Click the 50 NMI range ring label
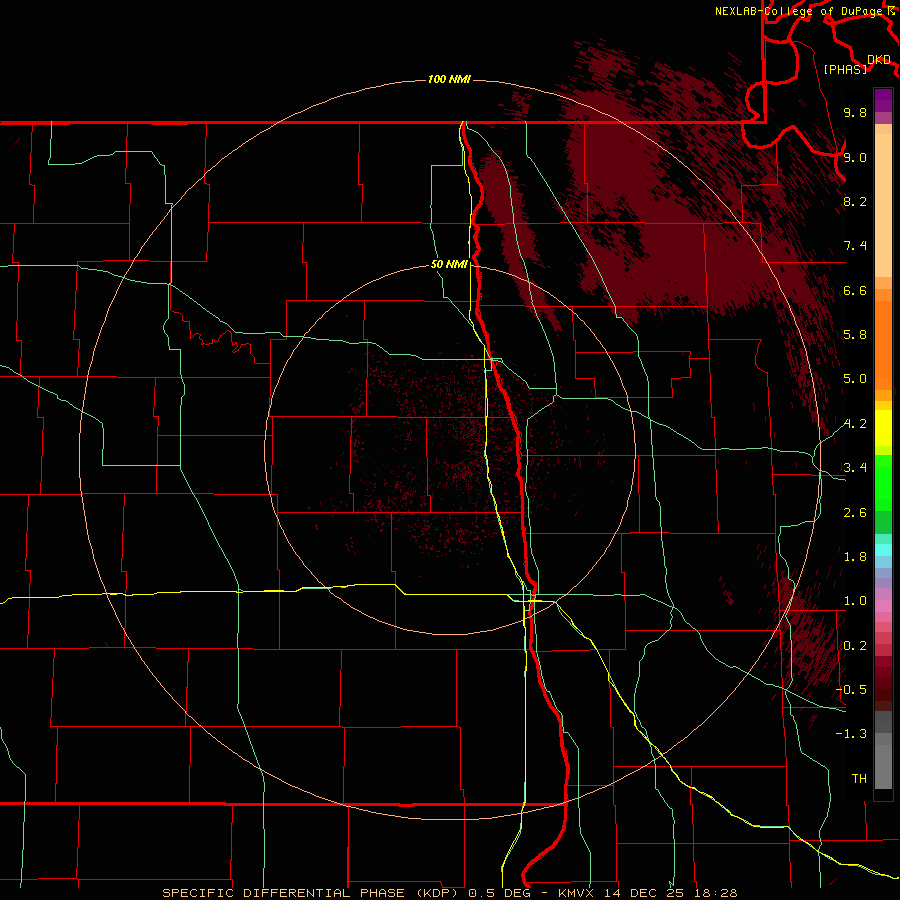900x900 pixels. point(449,264)
